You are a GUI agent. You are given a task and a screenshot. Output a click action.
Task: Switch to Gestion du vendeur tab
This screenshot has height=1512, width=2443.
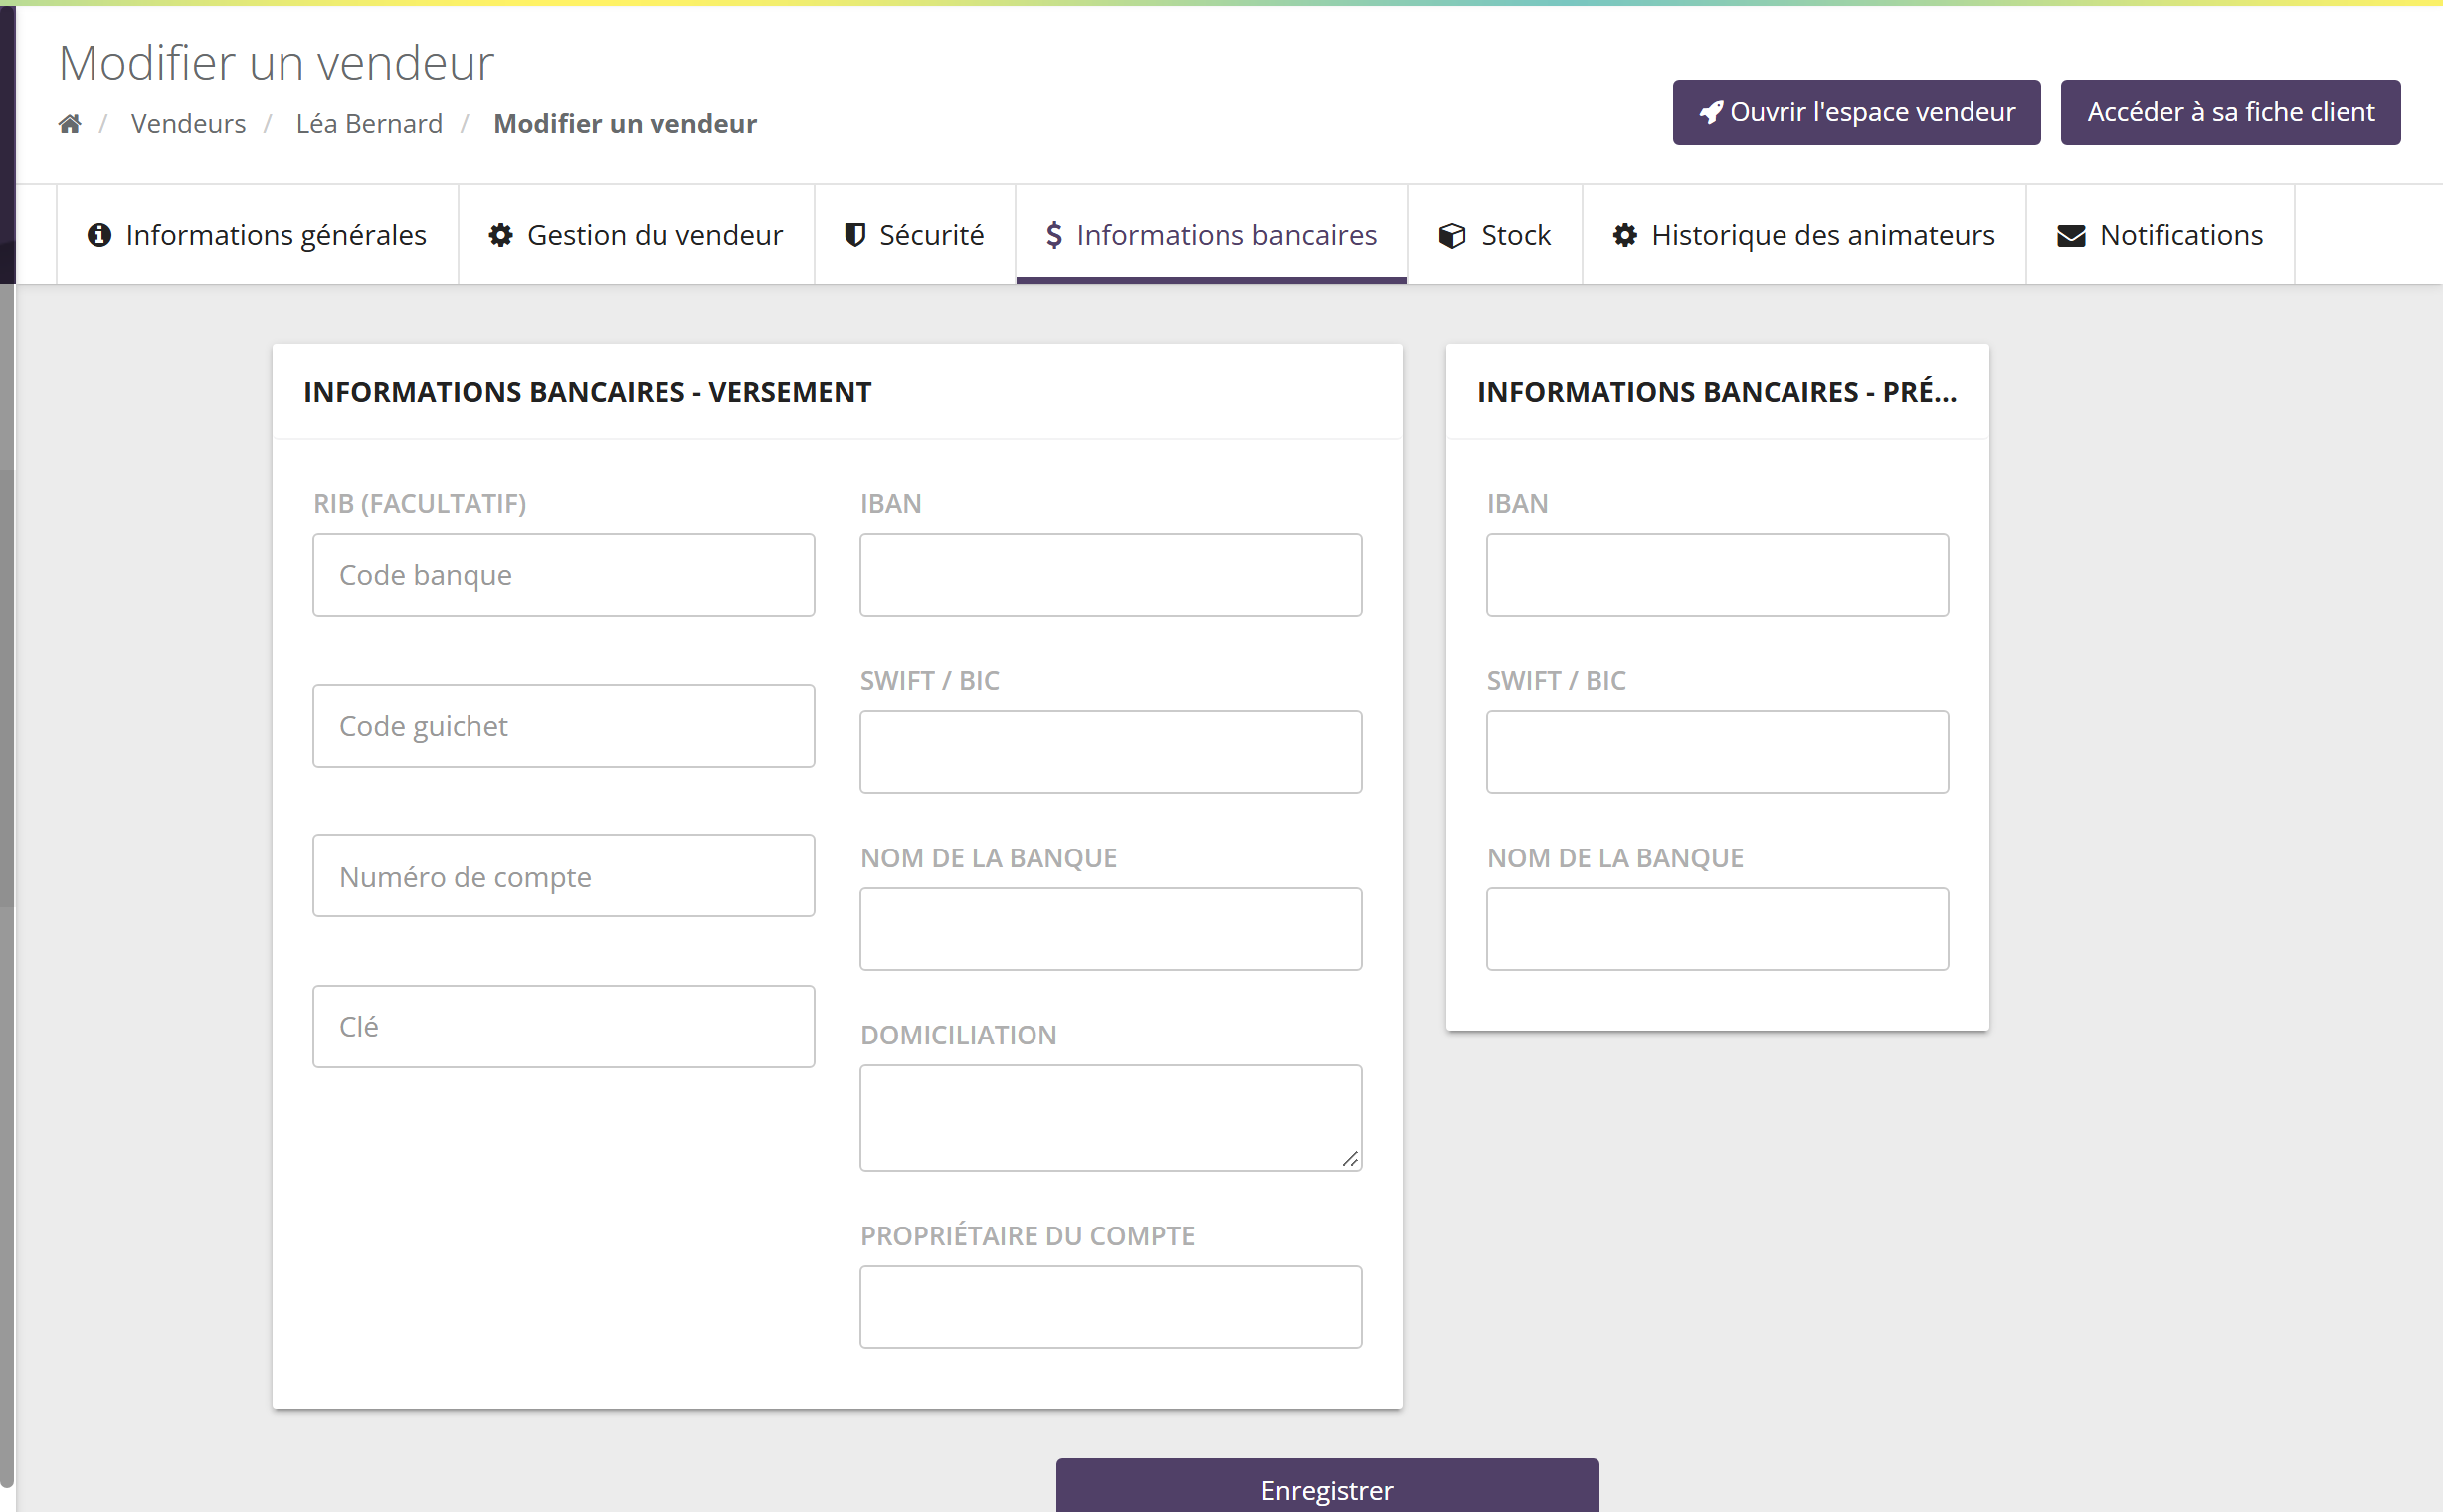(636, 235)
